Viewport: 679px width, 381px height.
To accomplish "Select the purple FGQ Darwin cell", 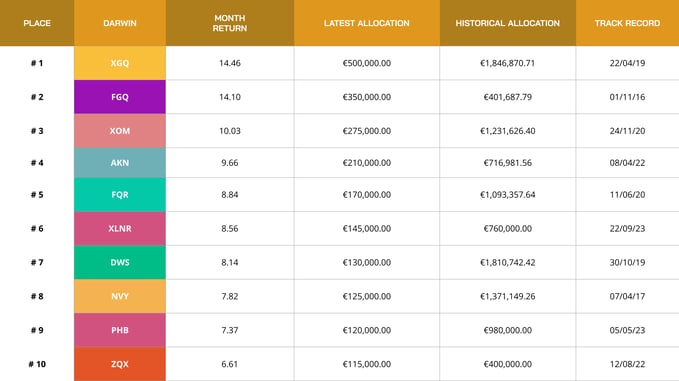I will pos(120,97).
